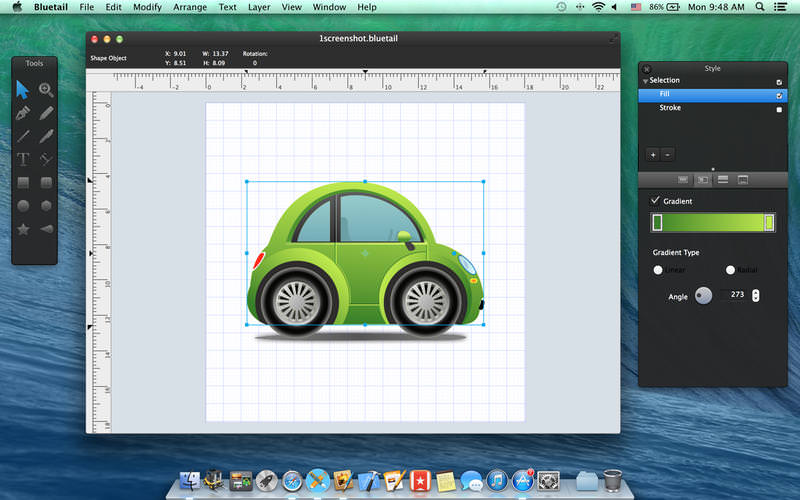Select the Polygon hexagon tool
The image size is (800, 500).
tap(46, 205)
